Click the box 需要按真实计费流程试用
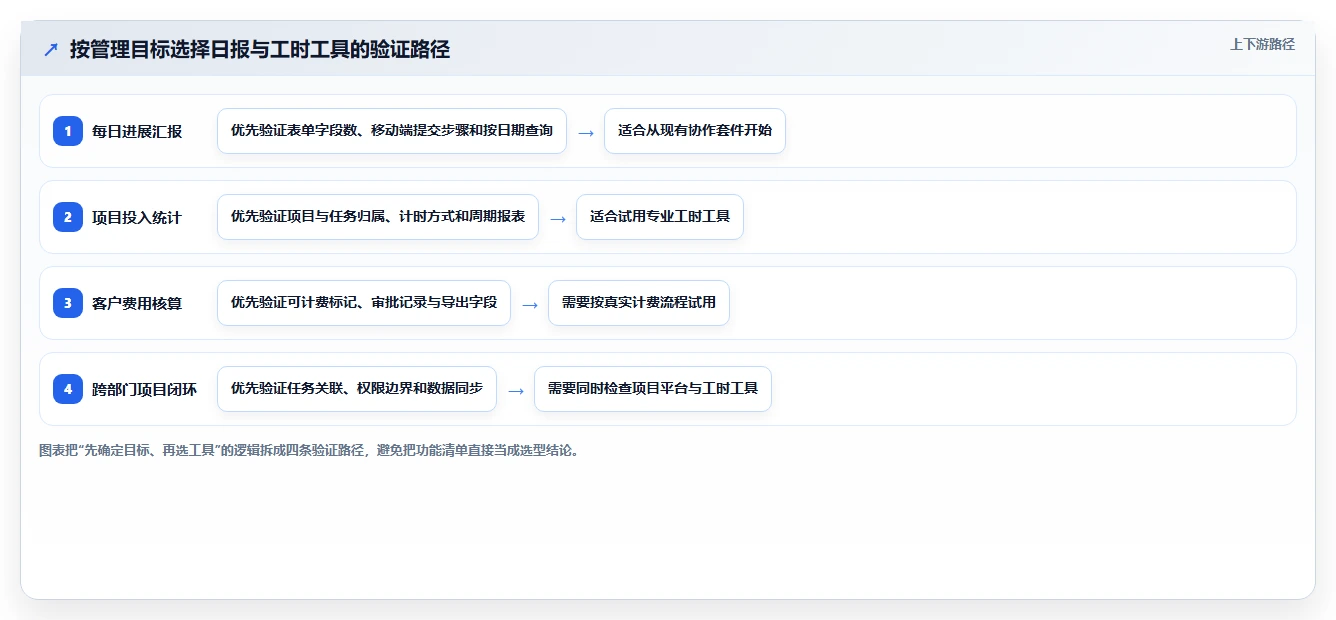The width and height of the screenshot is (1336, 620). 639,303
